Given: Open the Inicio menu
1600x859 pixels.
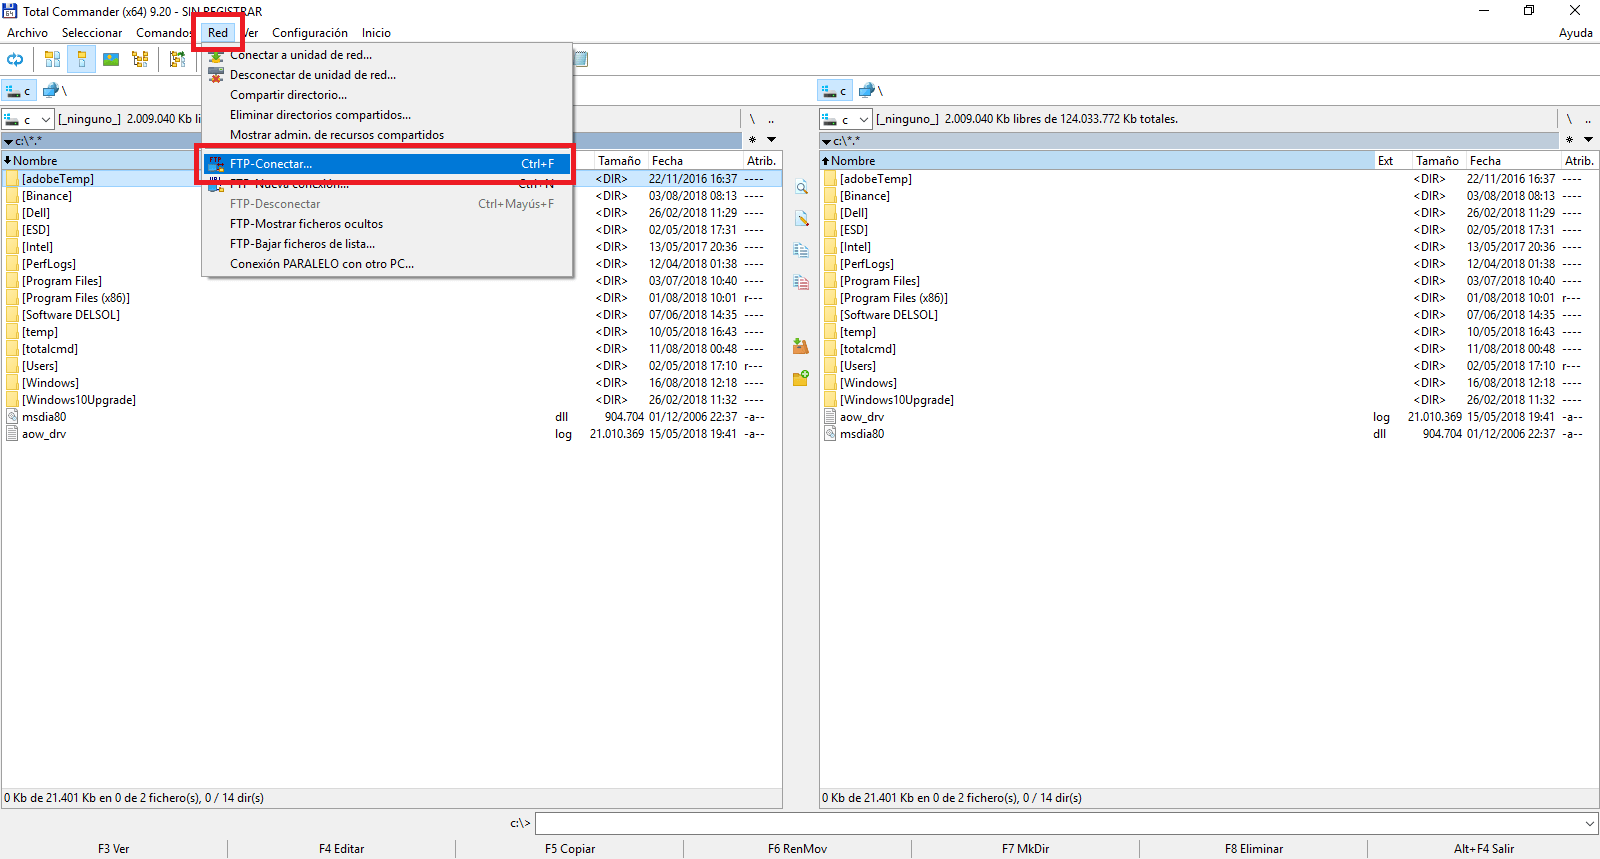Looking at the screenshot, I should [x=376, y=33].
